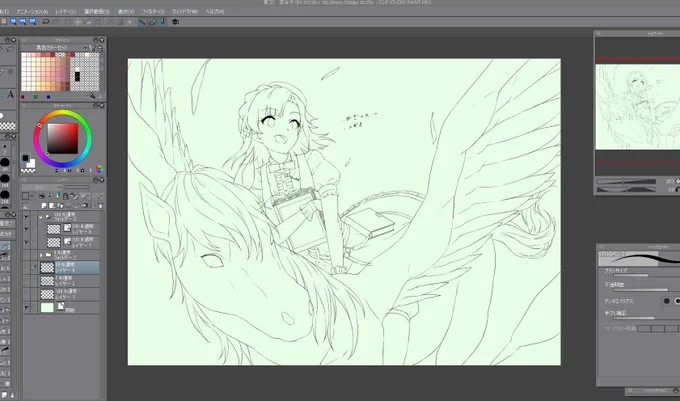Click the blue swatch below the color set
Screen dimensions: 680x401
(48, 97)
